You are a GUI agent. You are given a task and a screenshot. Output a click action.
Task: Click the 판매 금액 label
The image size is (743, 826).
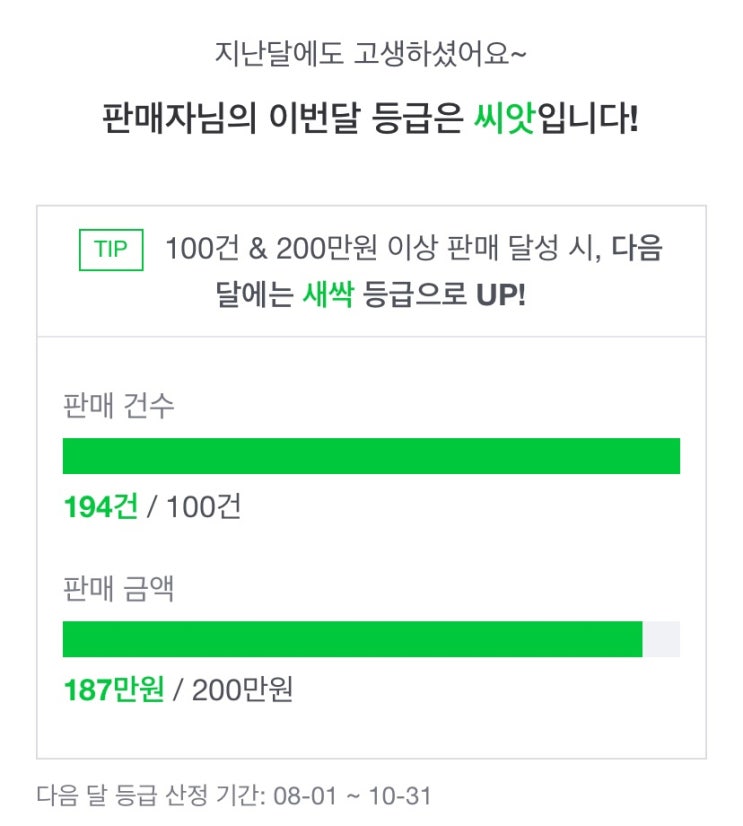click(x=118, y=589)
